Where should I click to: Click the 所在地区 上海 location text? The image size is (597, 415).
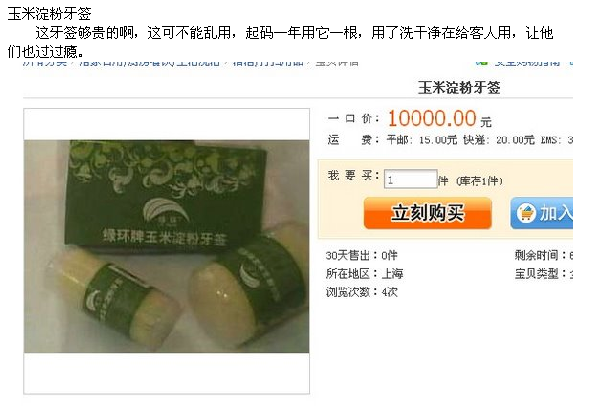pyautogui.click(x=364, y=274)
